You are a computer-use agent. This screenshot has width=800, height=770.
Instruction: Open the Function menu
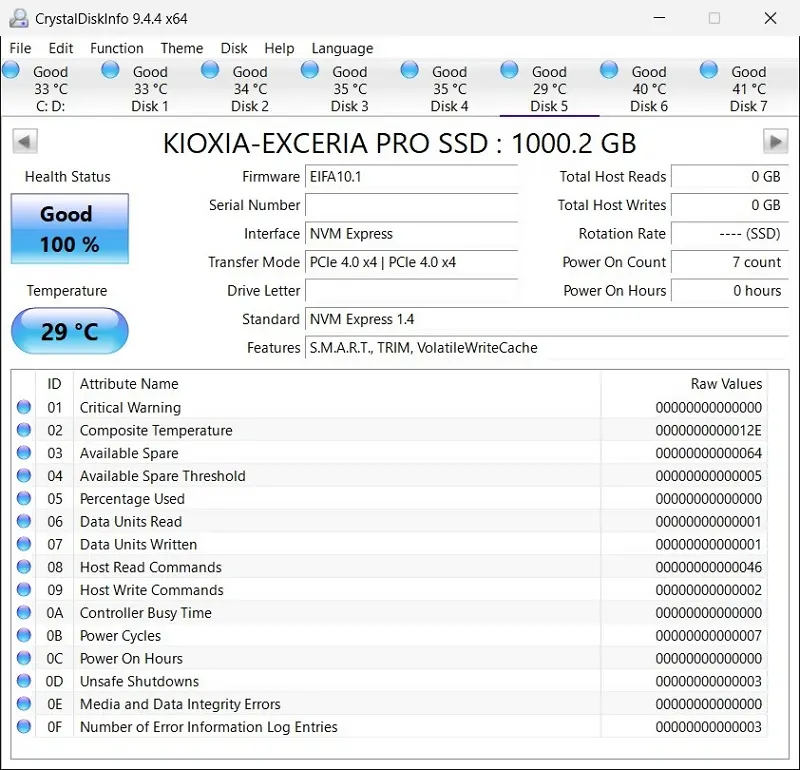tap(117, 48)
